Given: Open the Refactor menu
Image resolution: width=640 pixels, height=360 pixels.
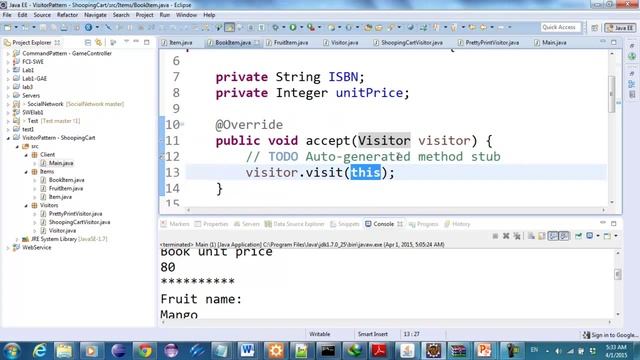Looking at the screenshot, I should (x=67, y=15).
